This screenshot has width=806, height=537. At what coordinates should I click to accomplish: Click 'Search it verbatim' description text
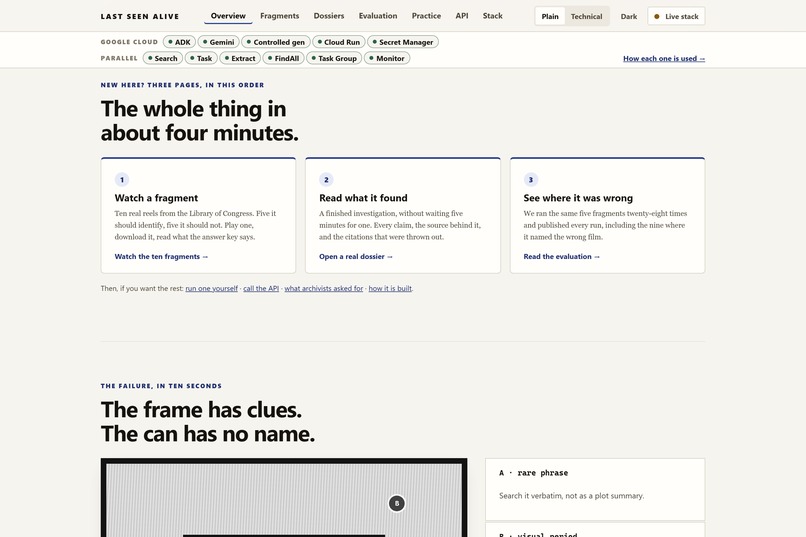[572, 496]
